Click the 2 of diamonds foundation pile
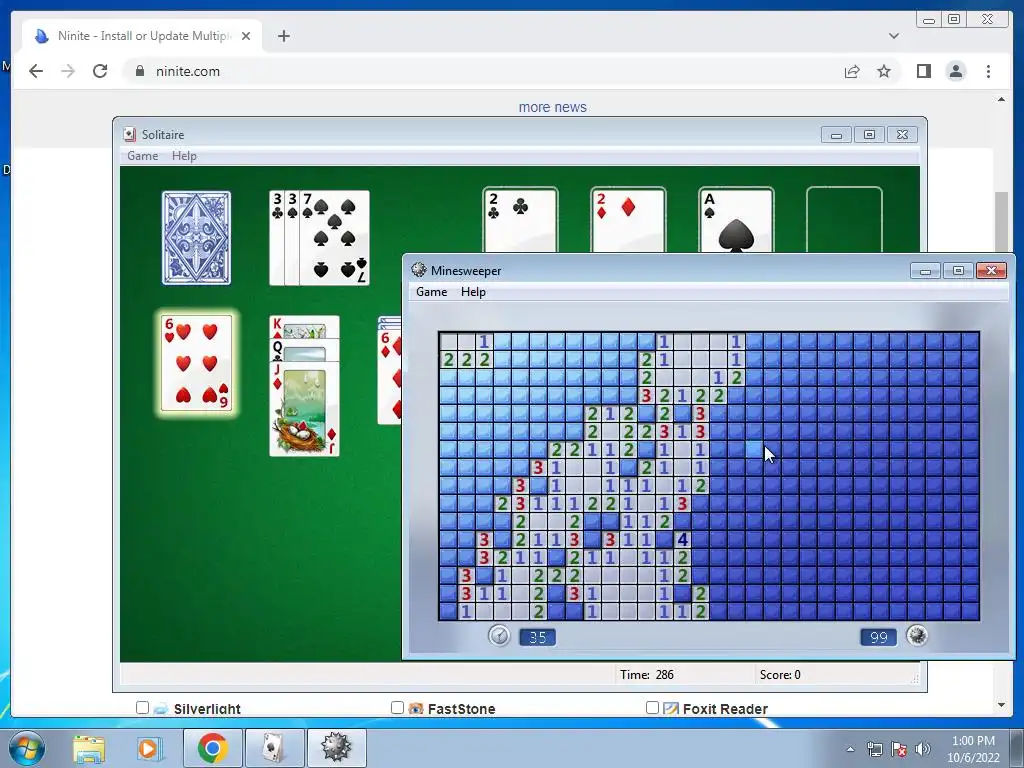The height and width of the screenshot is (768, 1024). [x=628, y=220]
